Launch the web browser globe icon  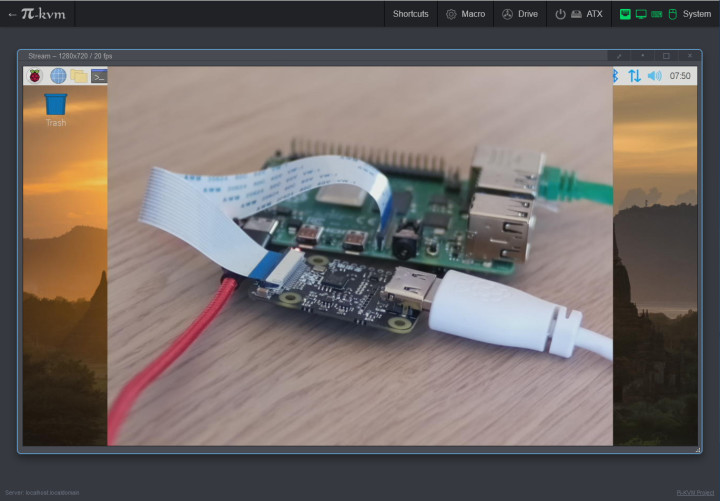[x=58, y=76]
